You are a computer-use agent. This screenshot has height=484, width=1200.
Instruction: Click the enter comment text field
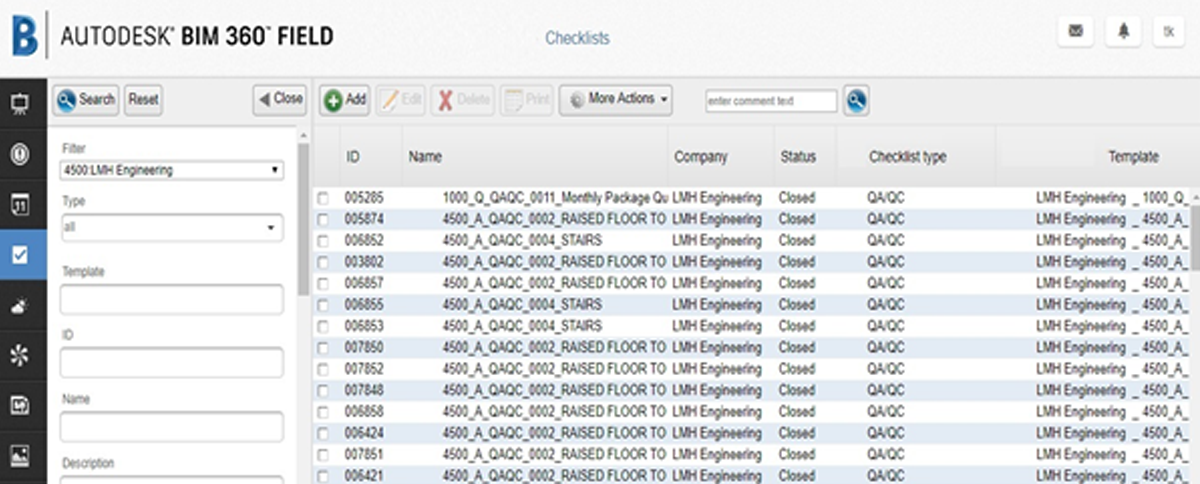(771, 101)
